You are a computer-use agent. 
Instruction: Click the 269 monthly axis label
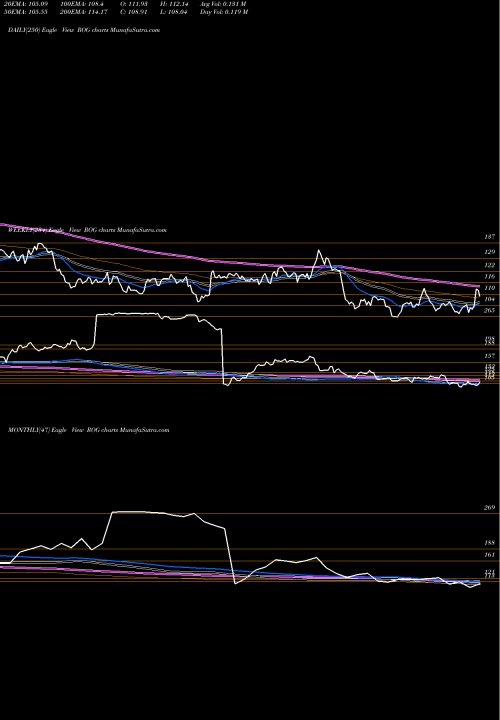tap(489, 507)
